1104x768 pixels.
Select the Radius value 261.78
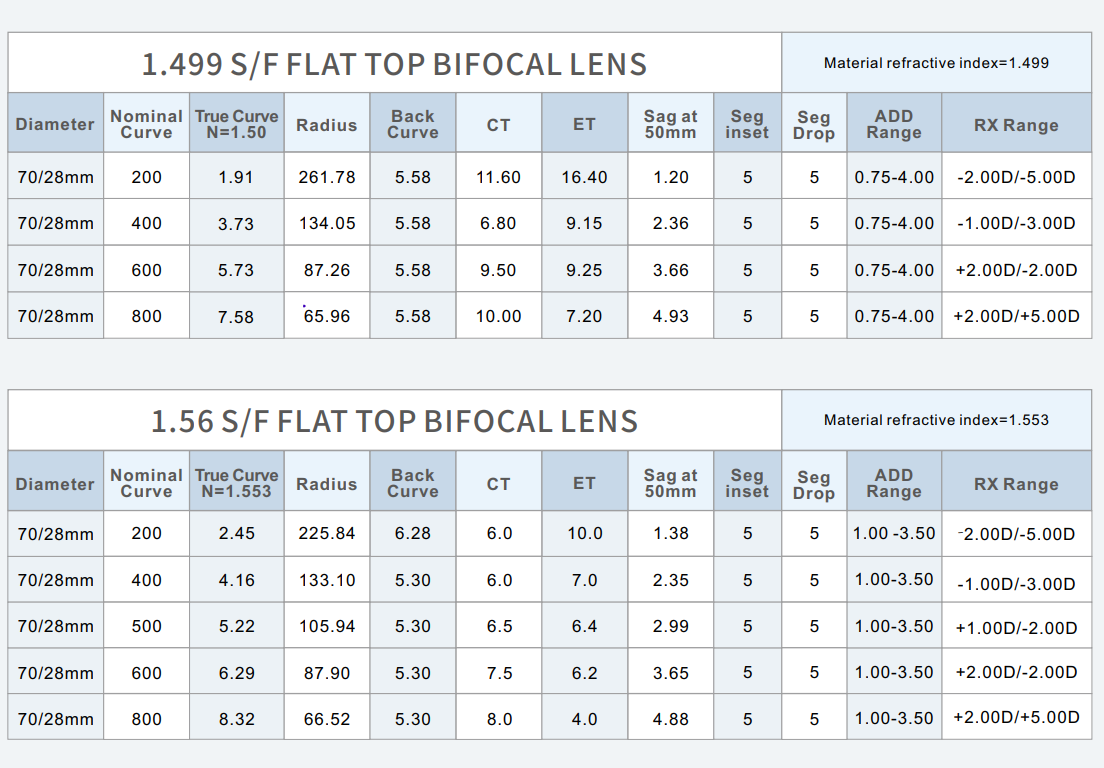(x=327, y=177)
